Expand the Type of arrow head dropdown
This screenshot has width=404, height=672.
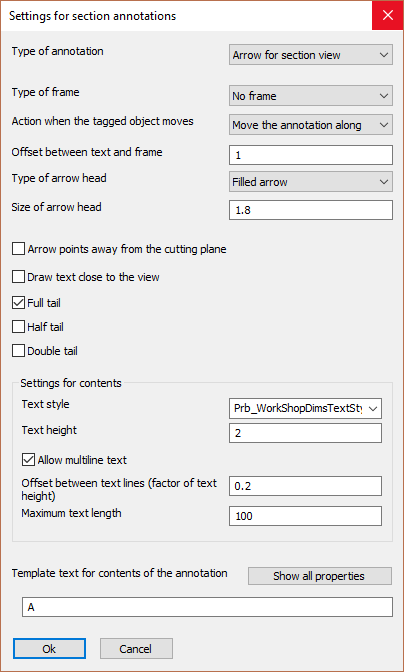pos(311,182)
